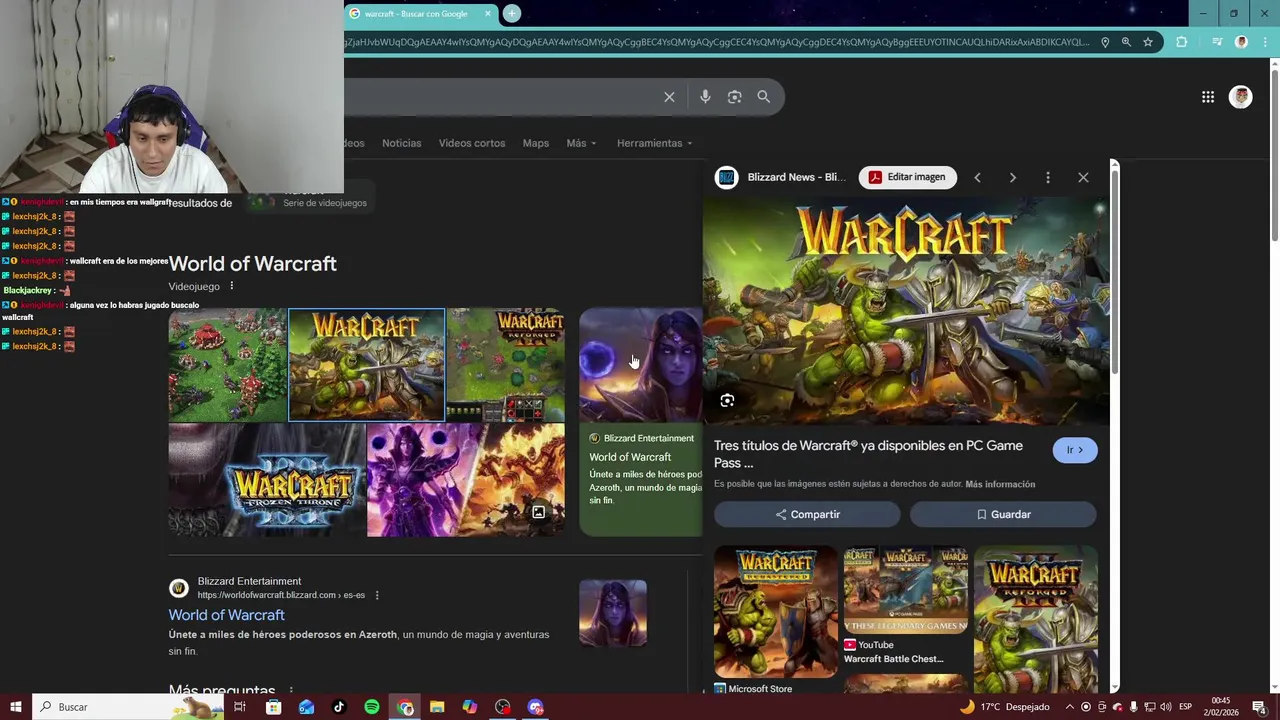1280x720 pixels.
Task: Open the Google account avatar on the page
Action: [1241, 97]
